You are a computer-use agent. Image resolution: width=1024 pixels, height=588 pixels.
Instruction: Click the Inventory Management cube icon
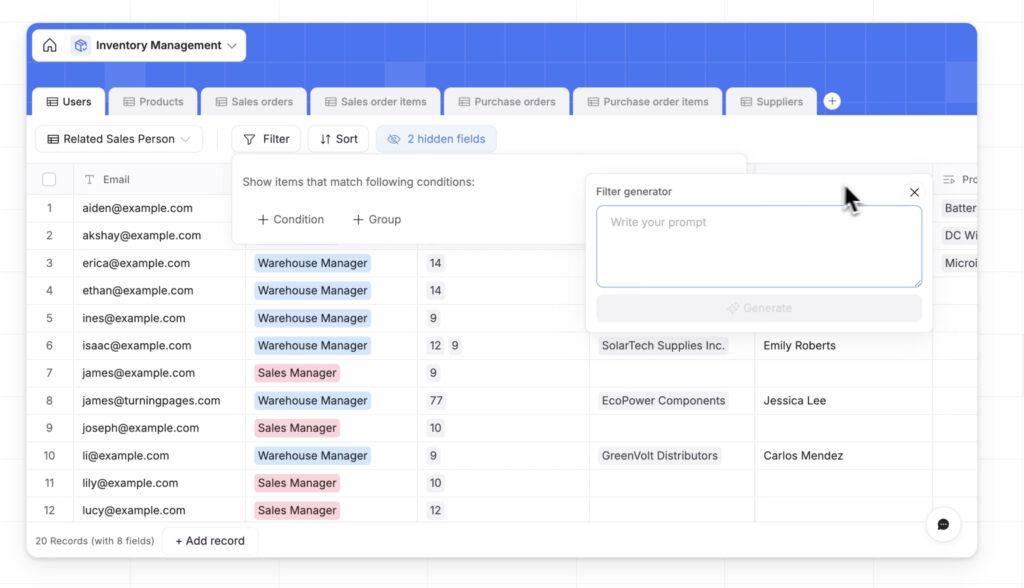tap(80, 46)
